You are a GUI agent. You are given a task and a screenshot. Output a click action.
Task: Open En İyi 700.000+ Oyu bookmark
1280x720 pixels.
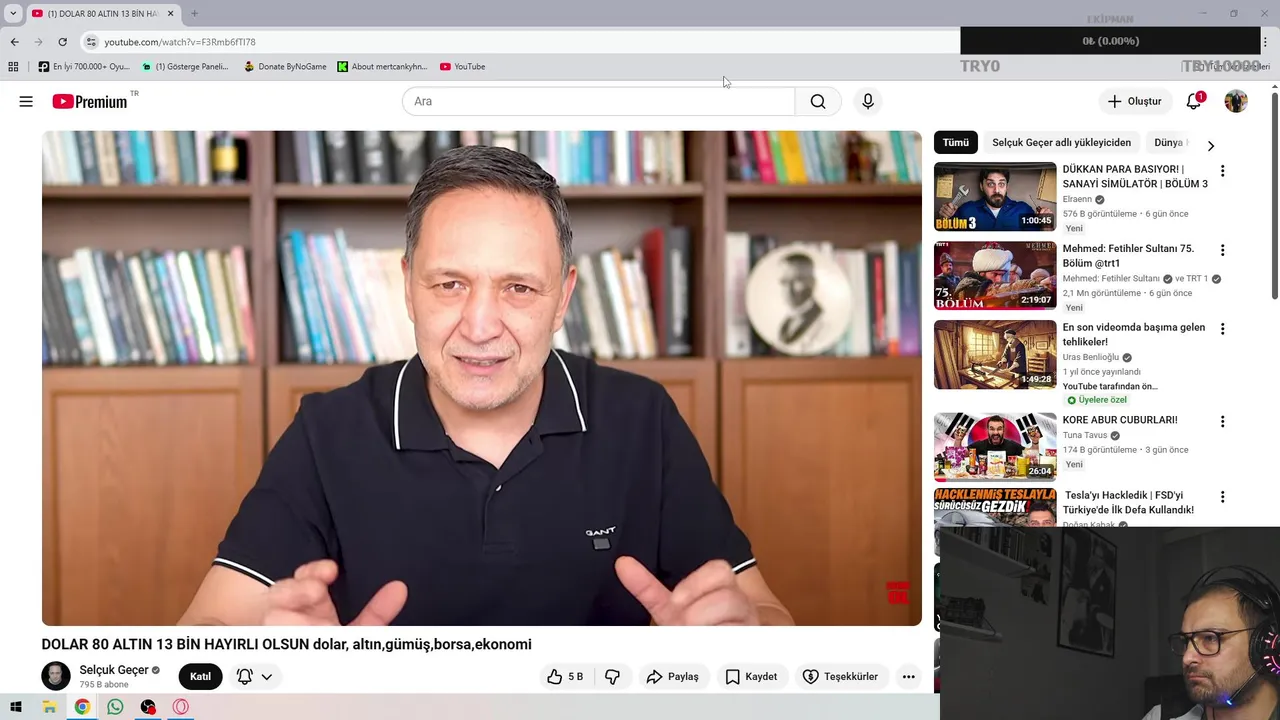[84, 67]
